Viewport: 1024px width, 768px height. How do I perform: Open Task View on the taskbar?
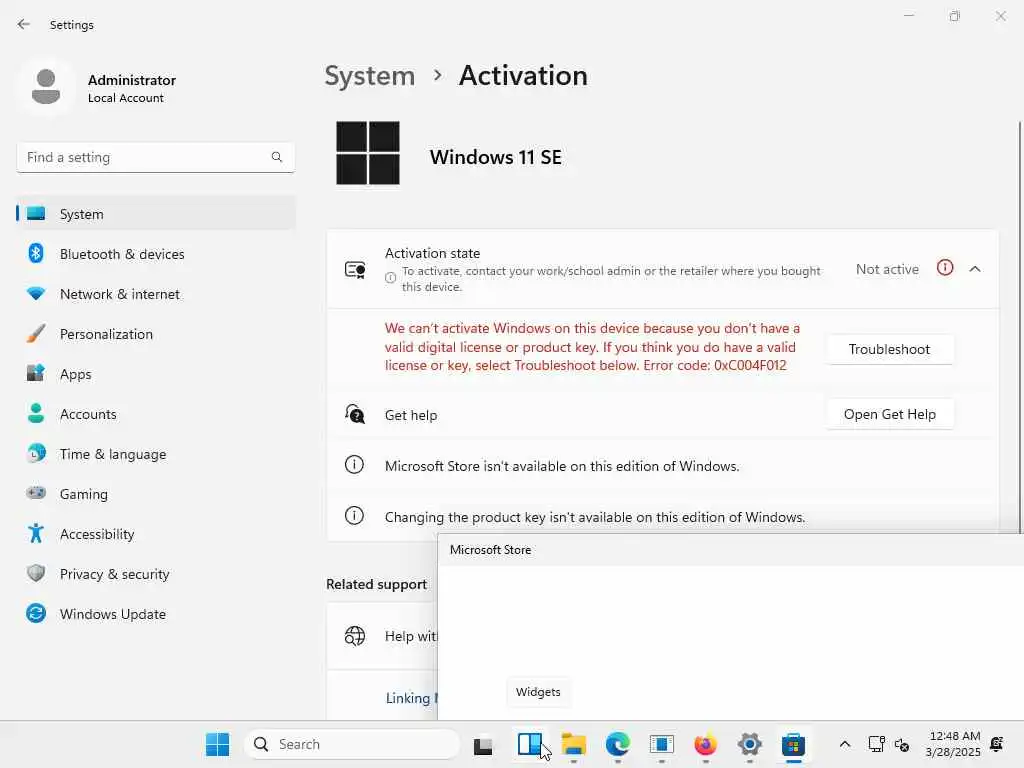pyautogui.click(x=483, y=745)
